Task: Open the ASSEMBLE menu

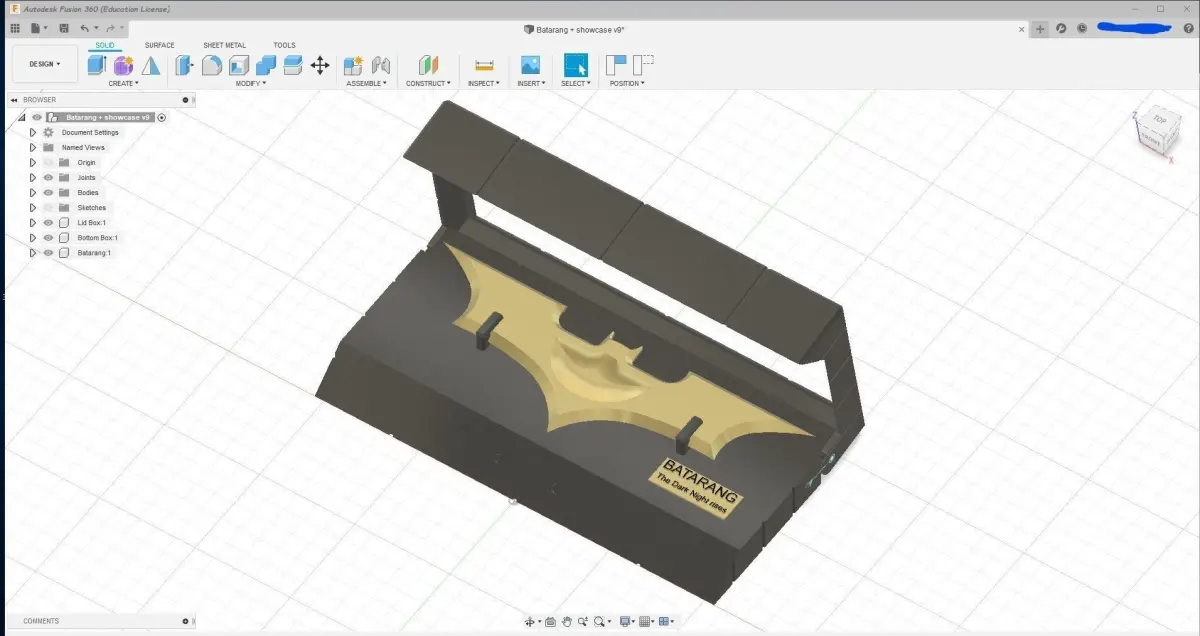Action: coord(367,84)
